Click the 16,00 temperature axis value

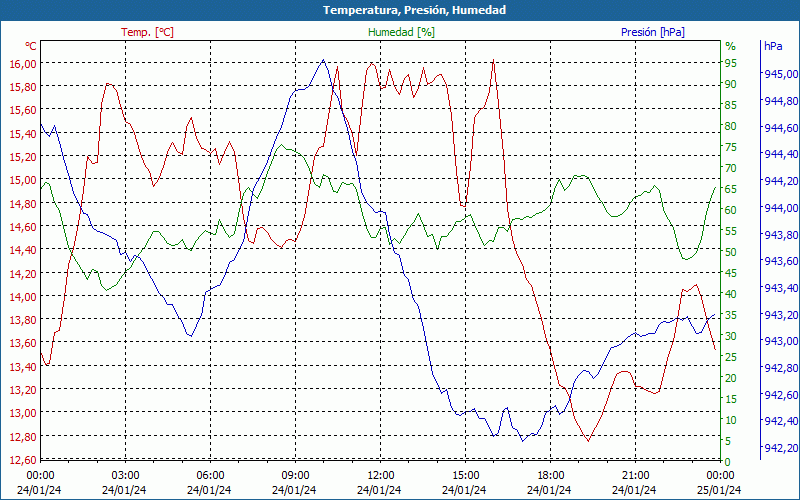click(x=23, y=63)
